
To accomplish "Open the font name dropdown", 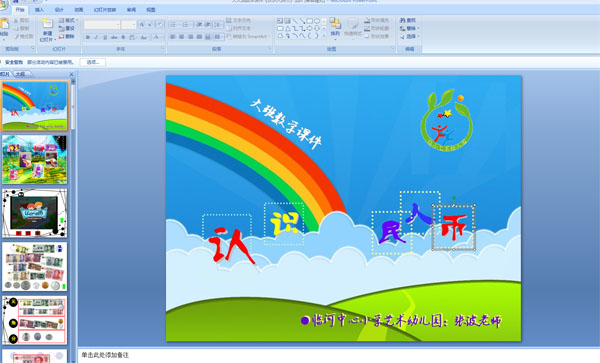I will tap(102, 25).
